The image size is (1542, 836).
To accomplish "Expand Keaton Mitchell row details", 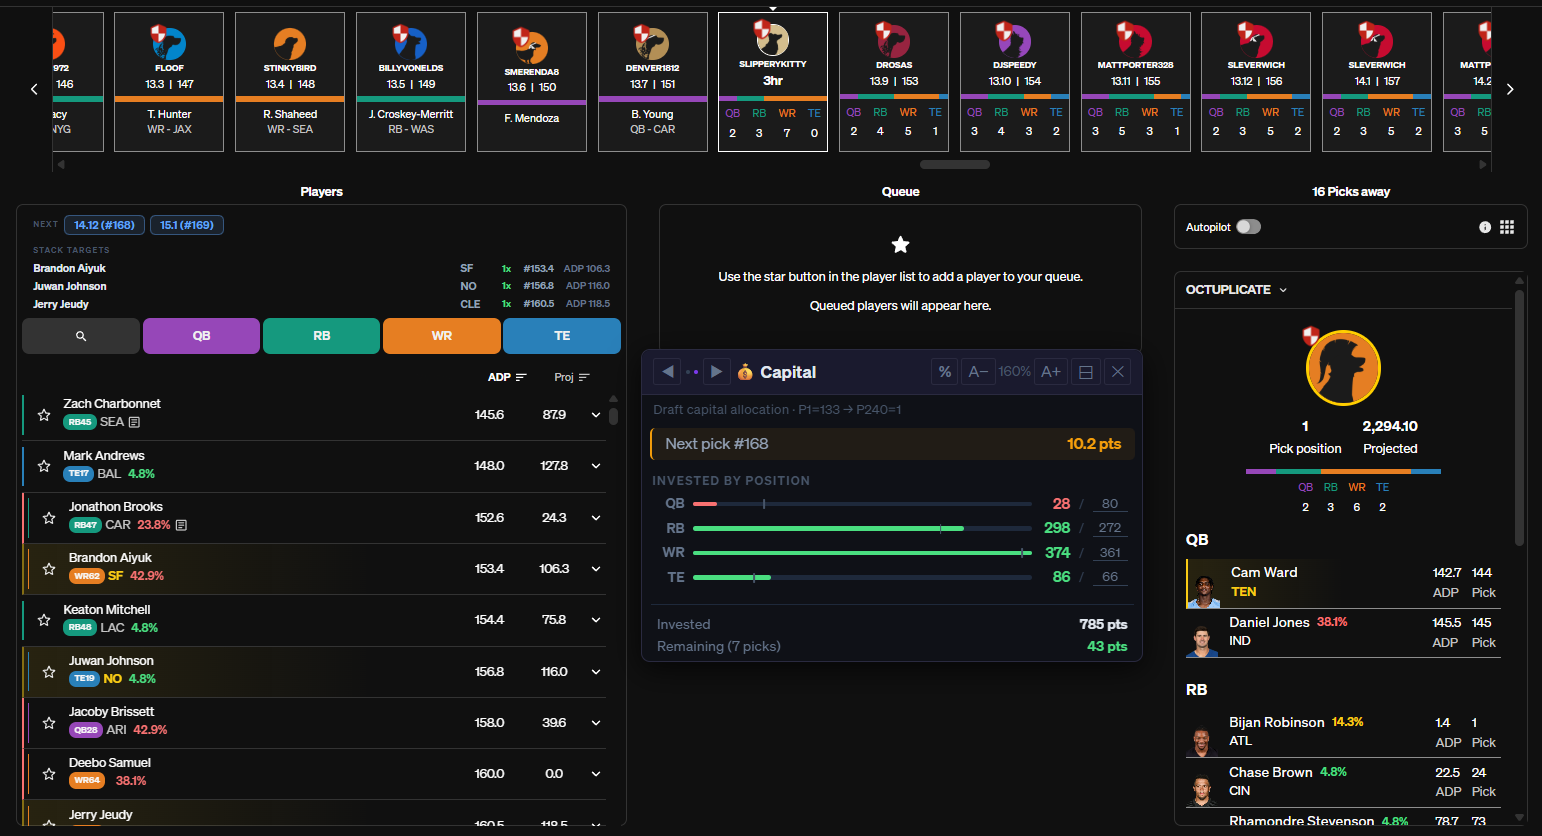I will click(596, 620).
